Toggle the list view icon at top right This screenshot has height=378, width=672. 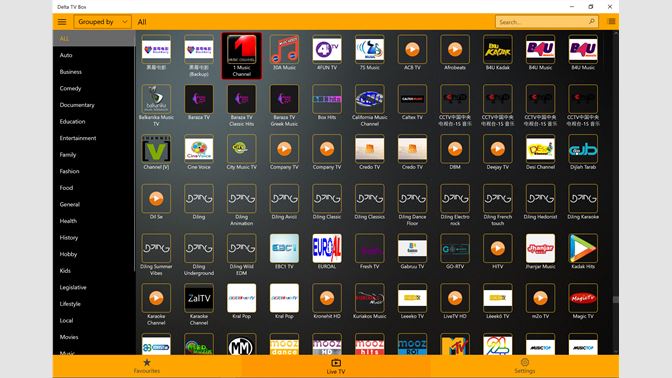(x=612, y=21)
